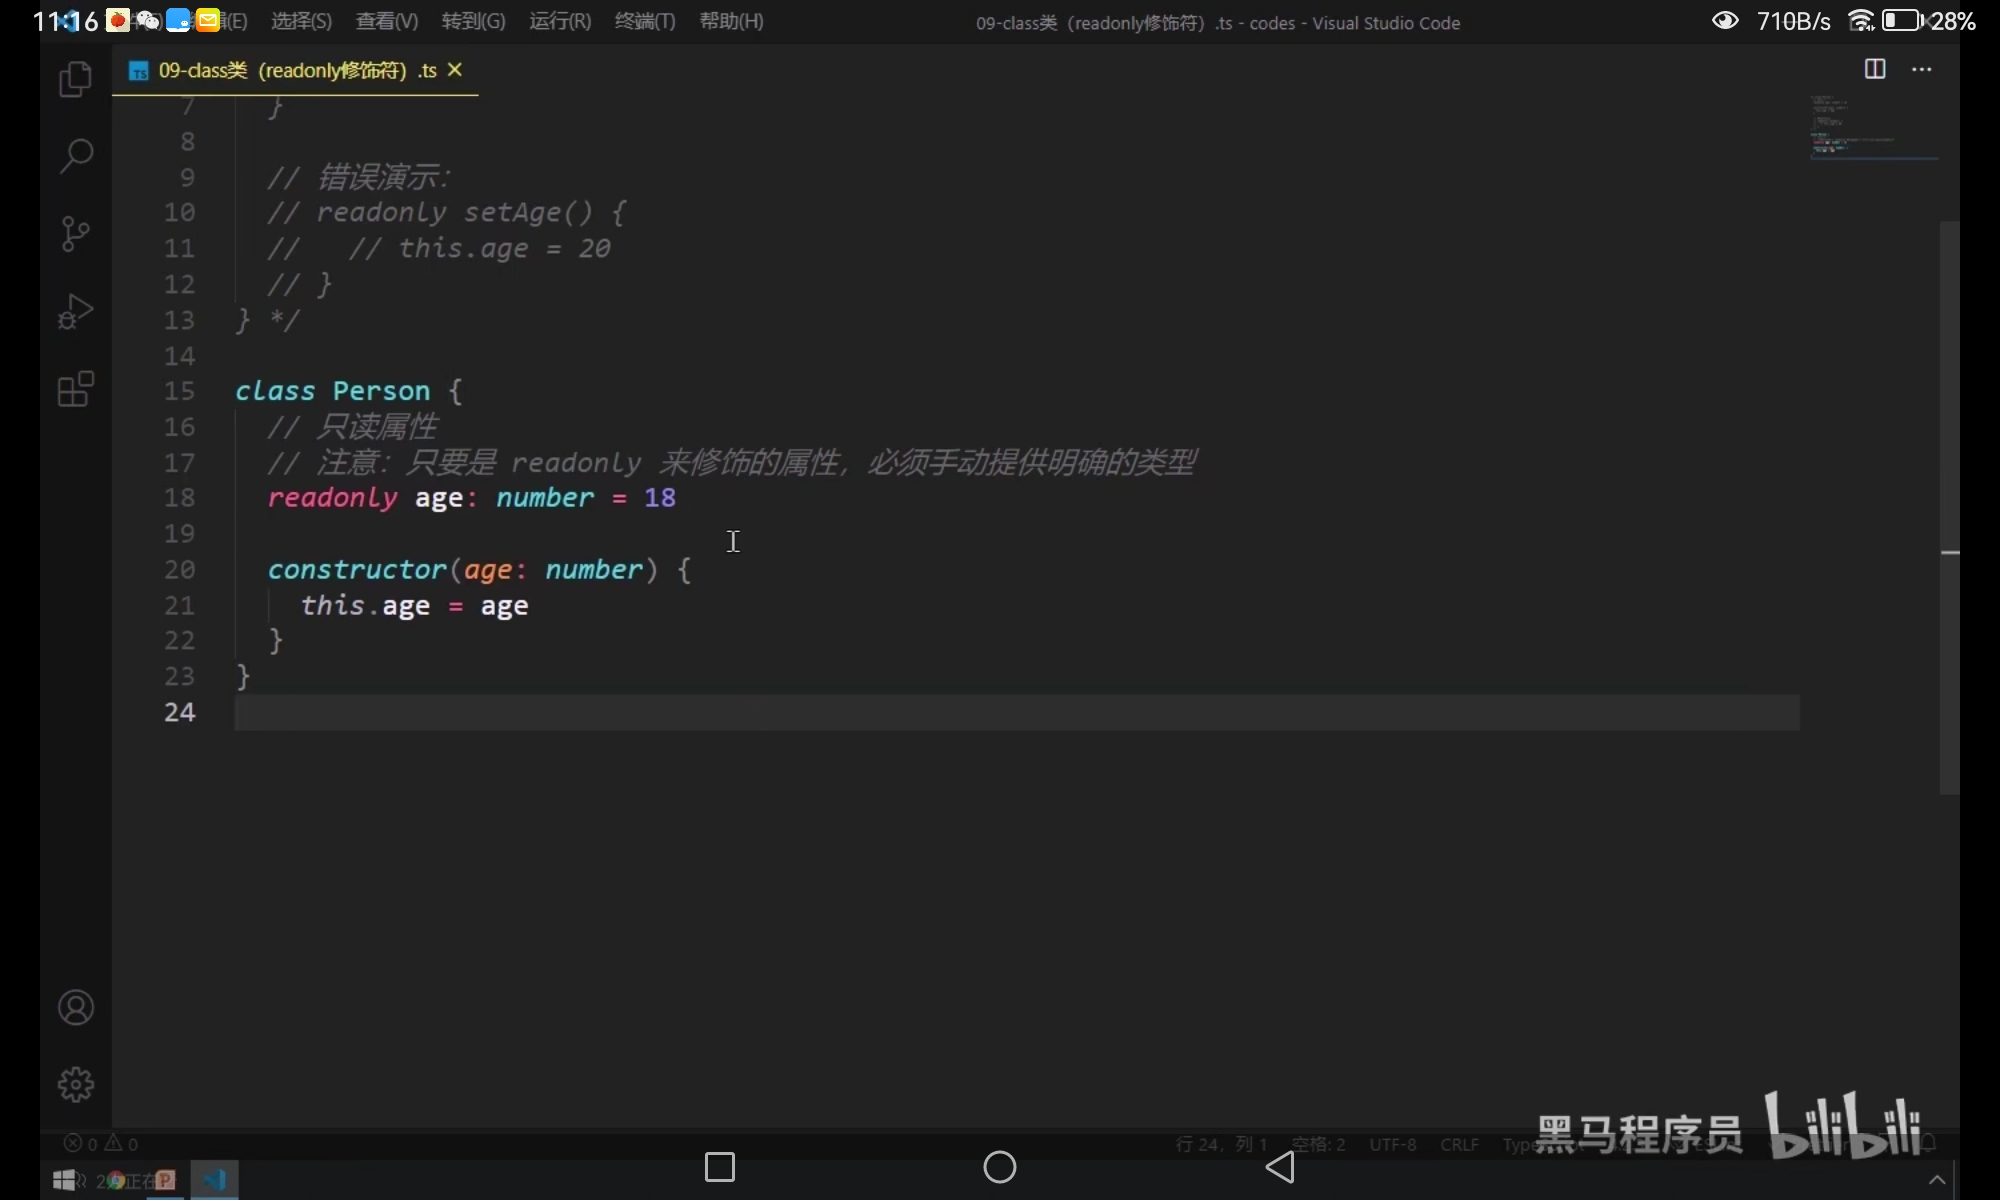Open the Manage settings gear

(x=76, y=1084)
